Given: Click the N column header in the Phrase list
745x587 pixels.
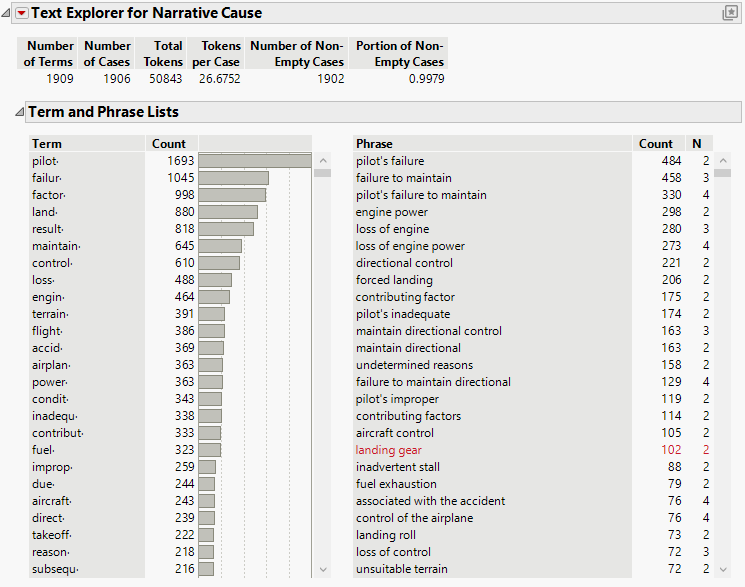Looking at the screenshot, I should [x=696, y=144].
